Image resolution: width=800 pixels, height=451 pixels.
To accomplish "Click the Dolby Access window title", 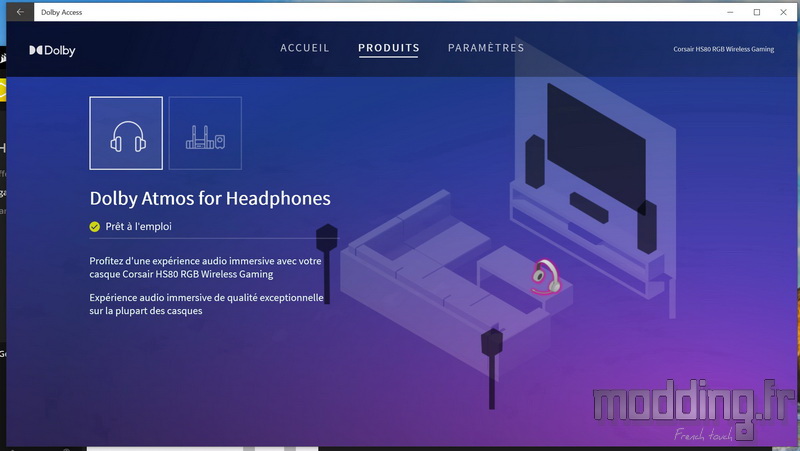I will [x=61, y=12].
